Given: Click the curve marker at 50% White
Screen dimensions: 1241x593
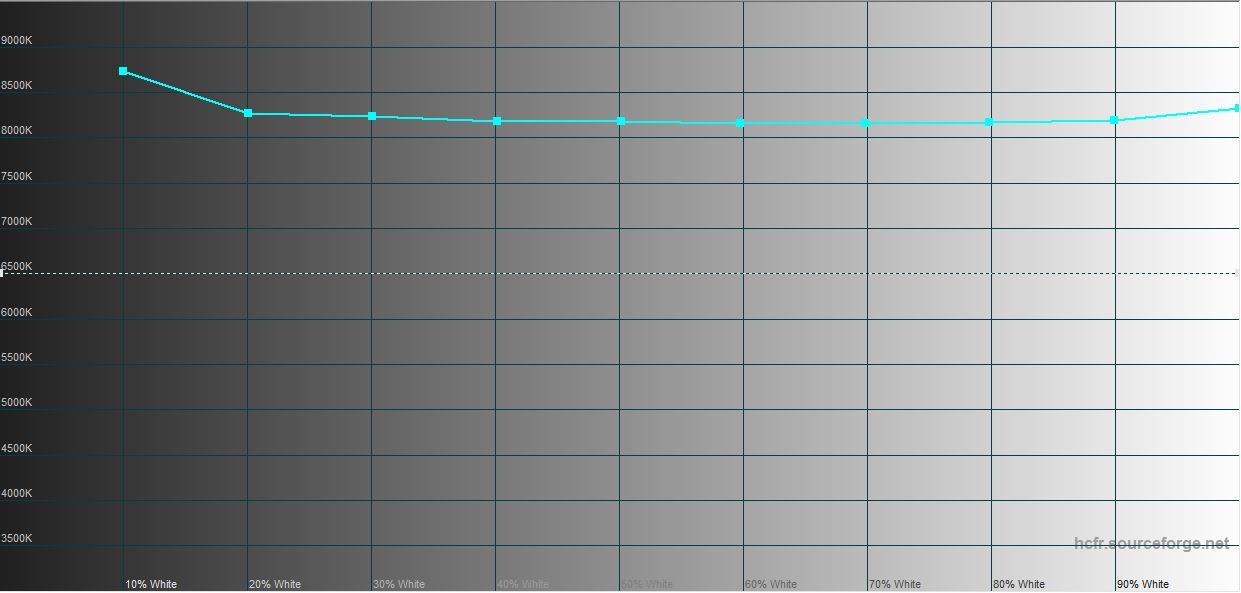Looking at the screenshot, I should tap(621, 121).
